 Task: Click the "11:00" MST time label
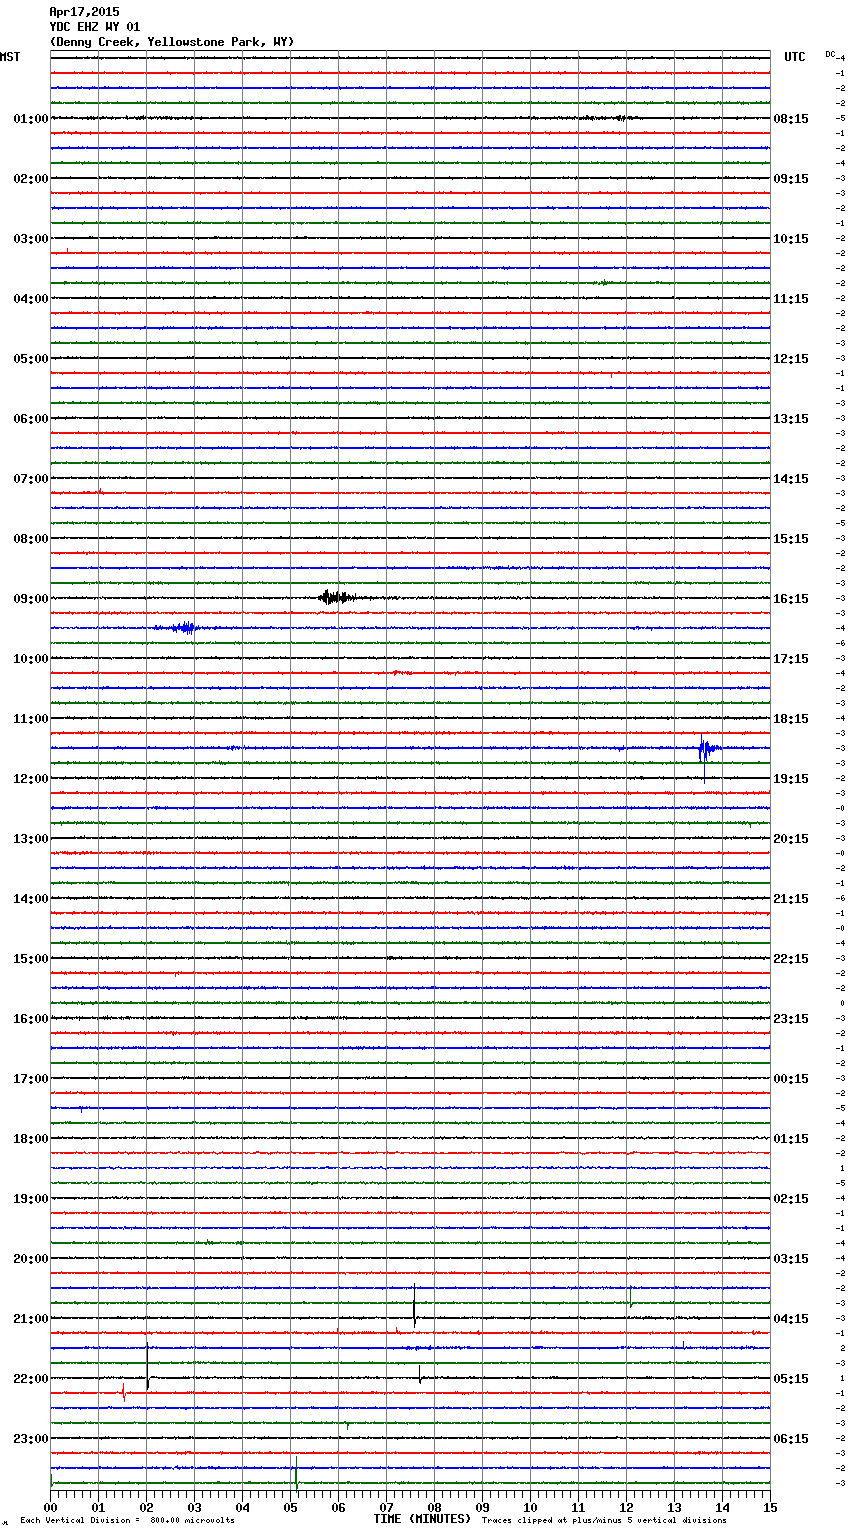(x=30, y=719)
